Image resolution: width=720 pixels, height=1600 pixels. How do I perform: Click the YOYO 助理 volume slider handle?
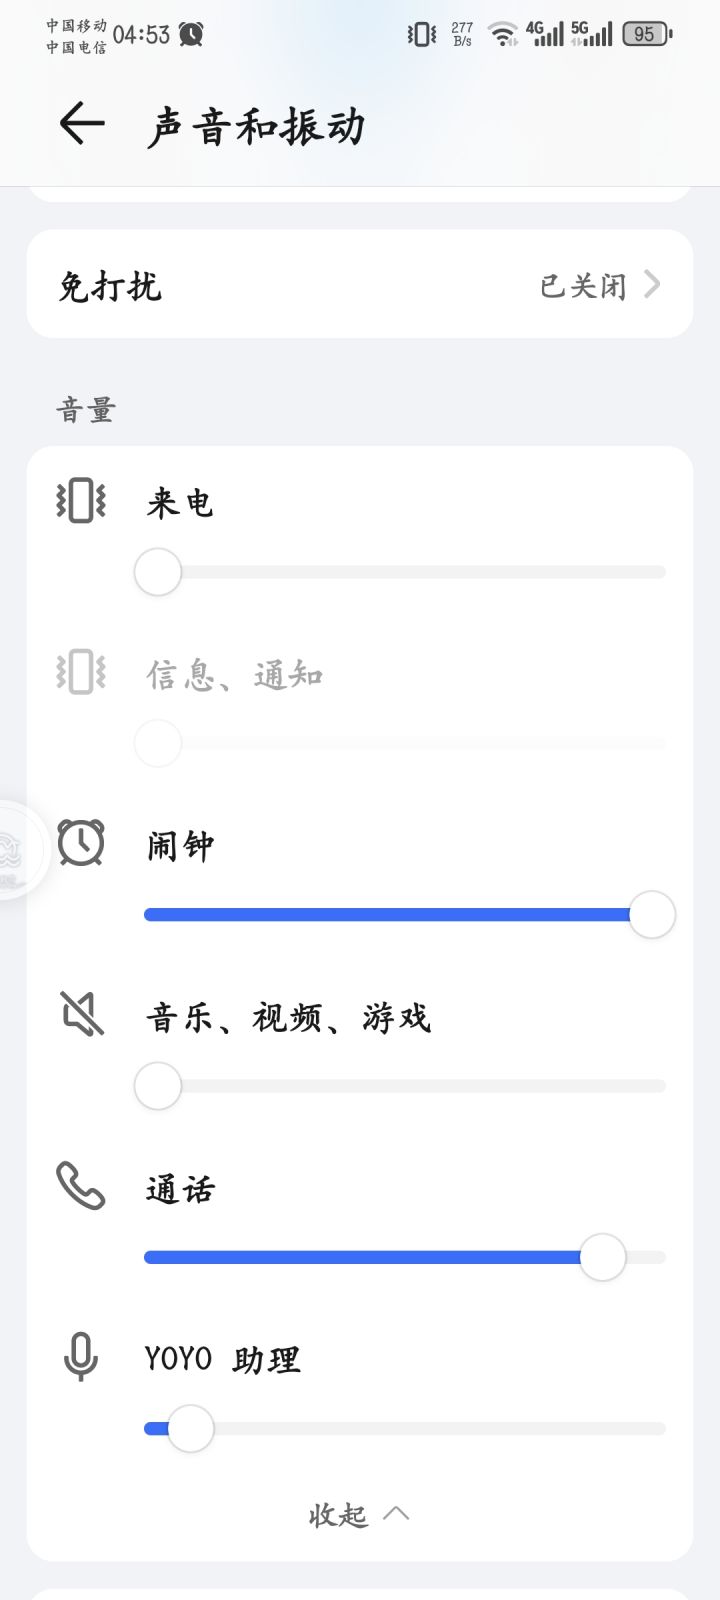pyautogui.click(x=190, y=1429)
